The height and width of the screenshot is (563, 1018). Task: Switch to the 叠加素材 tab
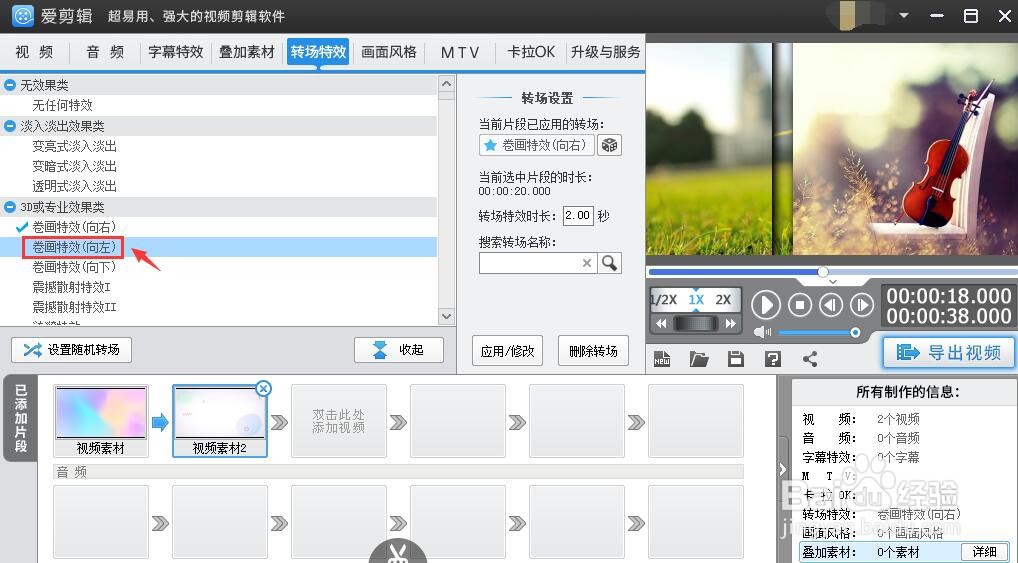click(x=247, y=52)
